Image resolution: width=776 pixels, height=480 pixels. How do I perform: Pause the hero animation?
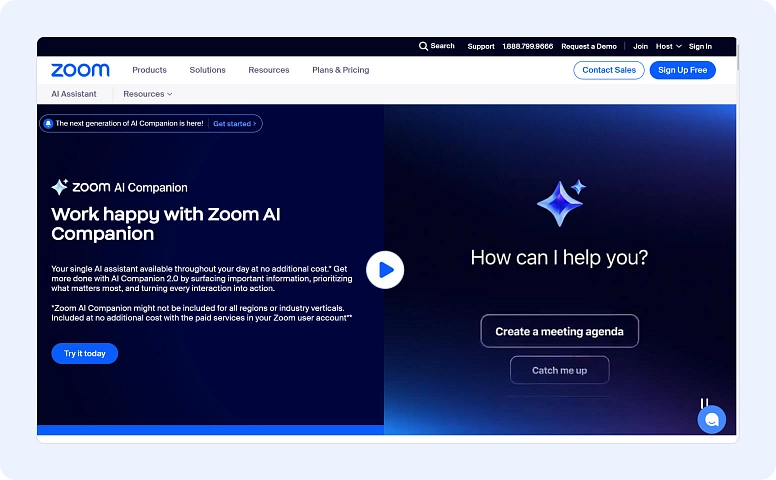(704, 403)
